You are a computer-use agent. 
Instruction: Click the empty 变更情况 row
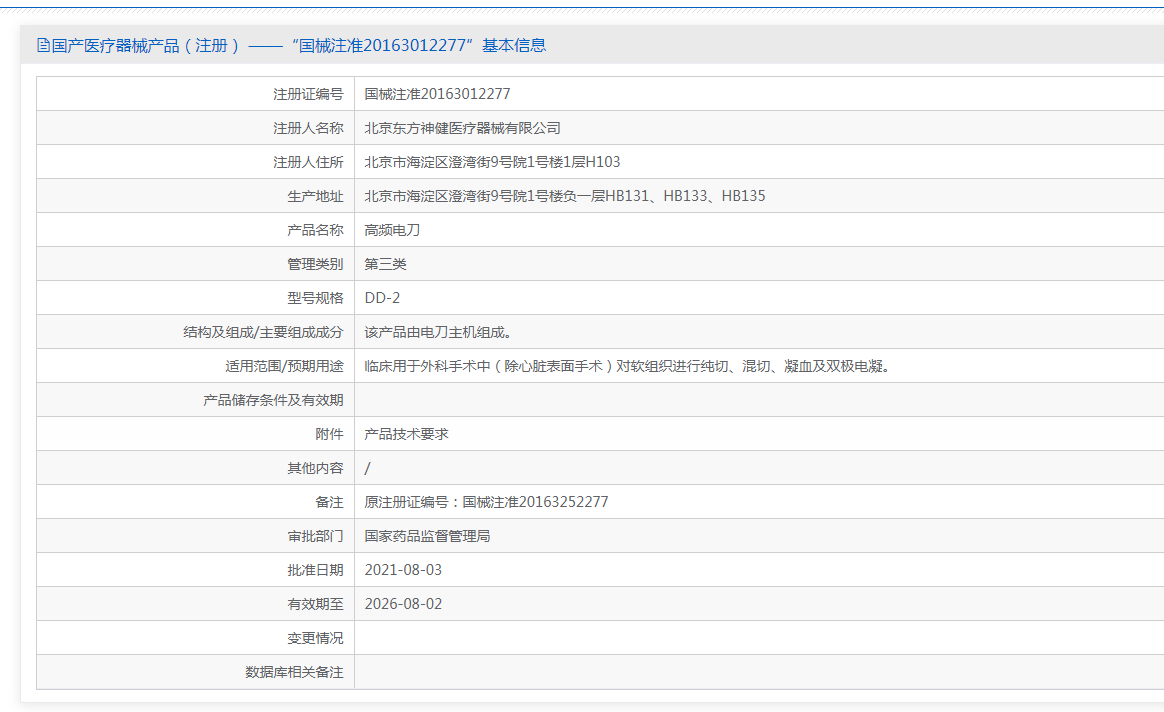point(600,637)
